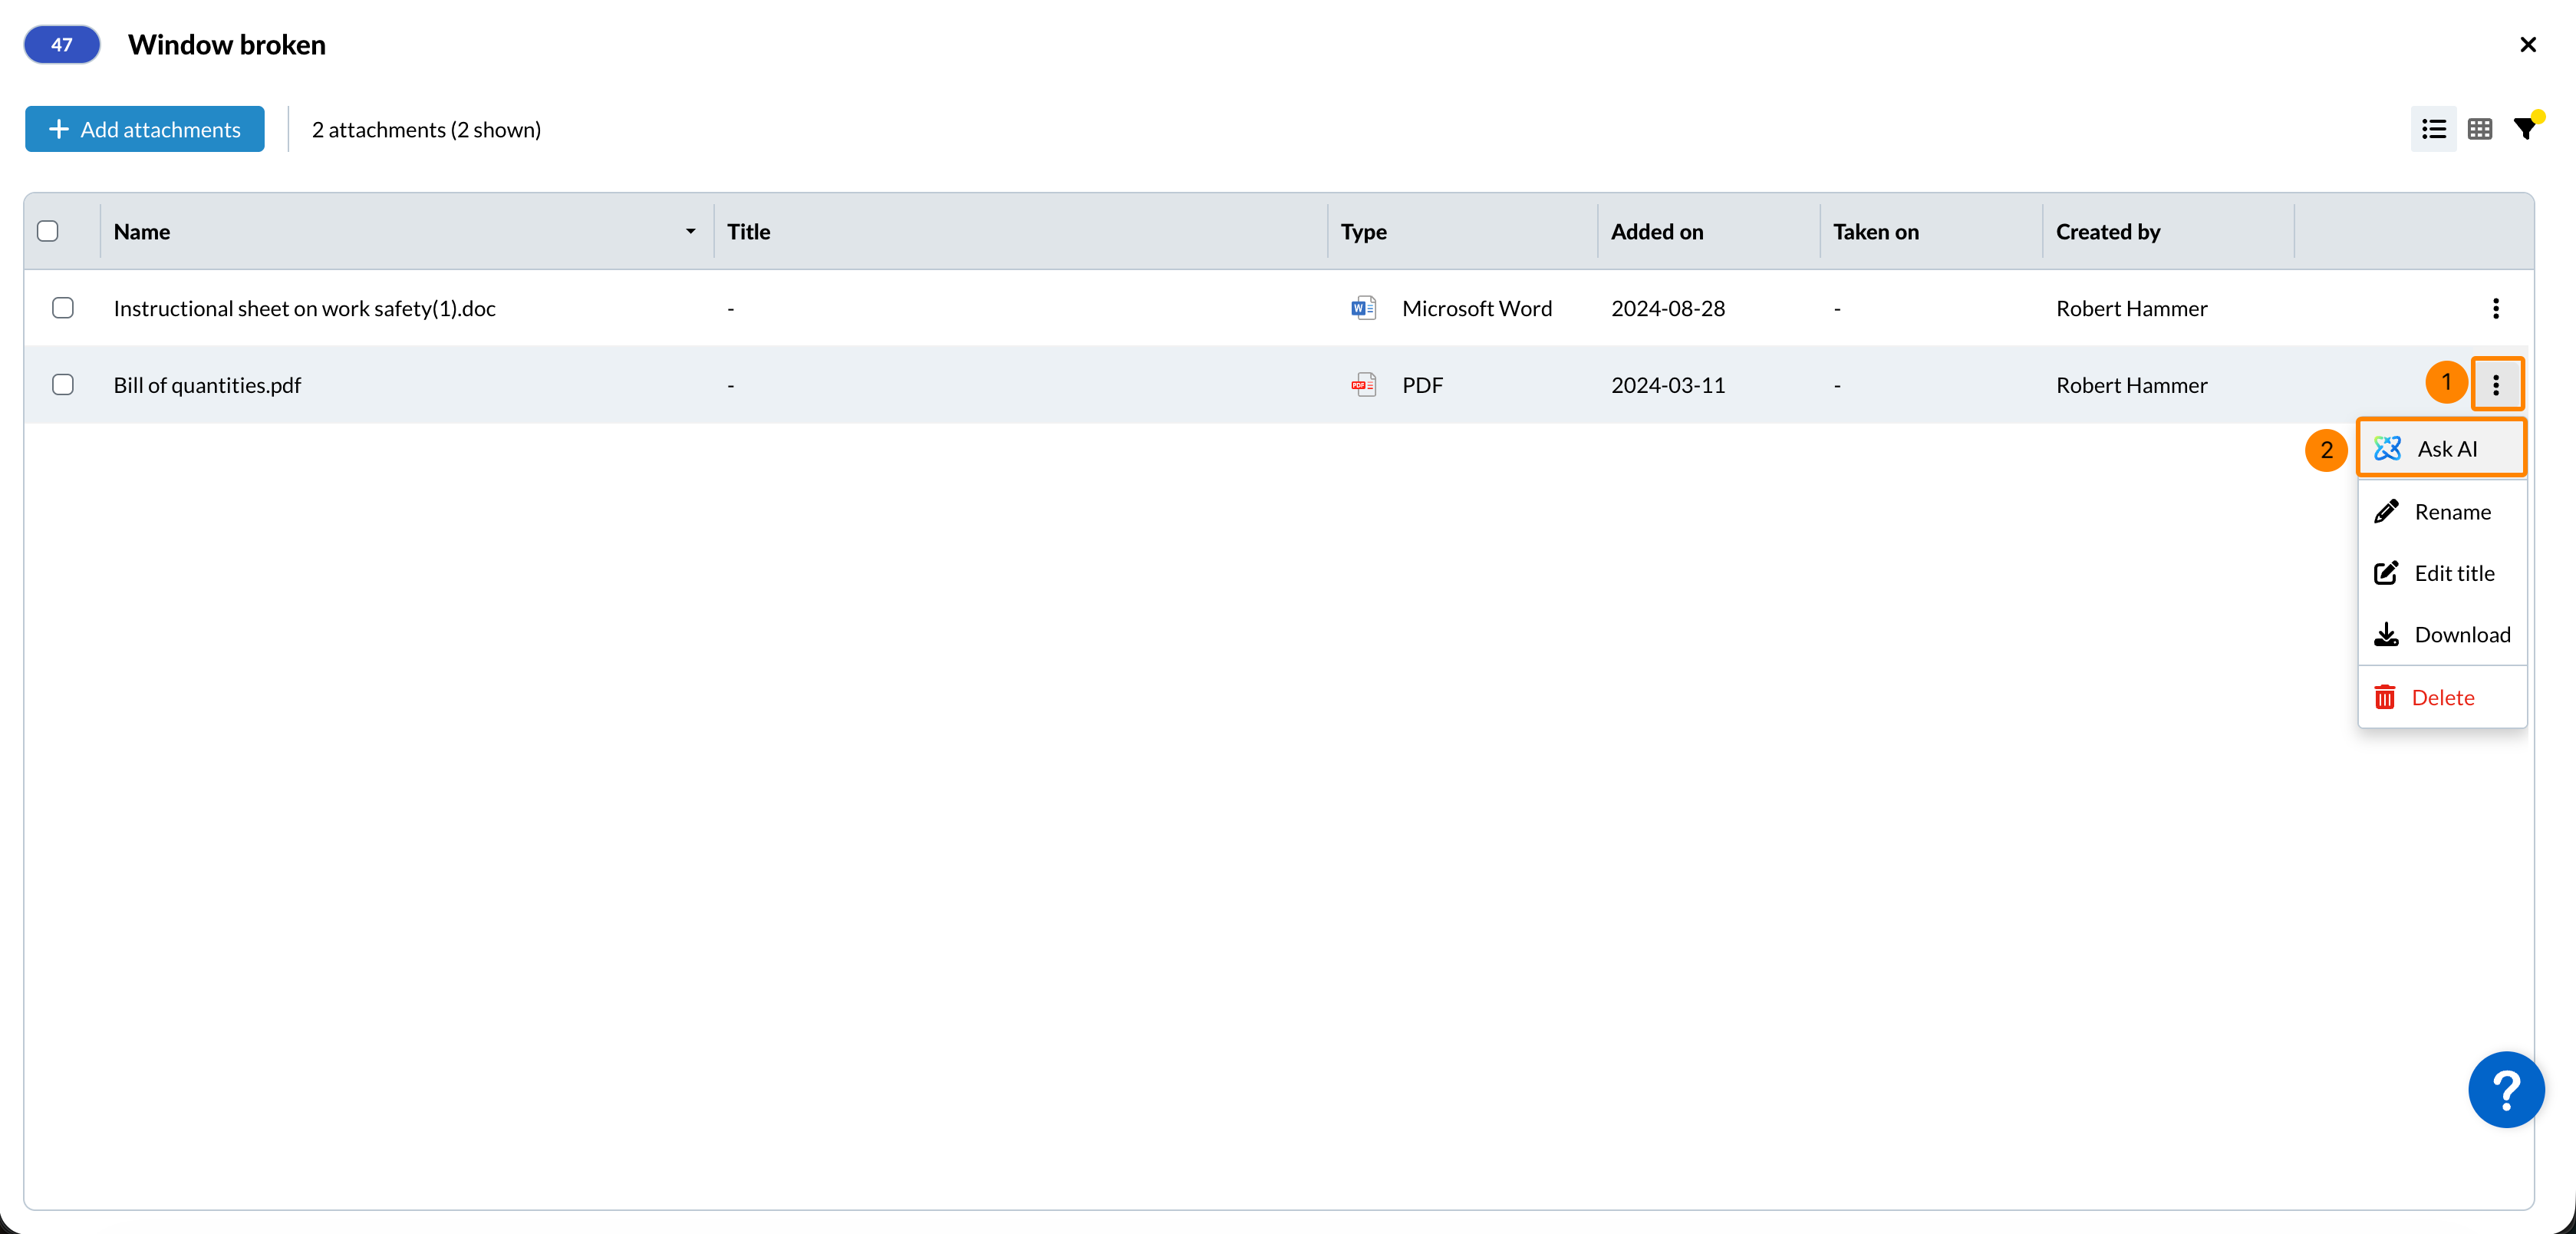Click the blue help question mark
This screenshot has height=1234, width=2576.
(x=2505, y=1089)
